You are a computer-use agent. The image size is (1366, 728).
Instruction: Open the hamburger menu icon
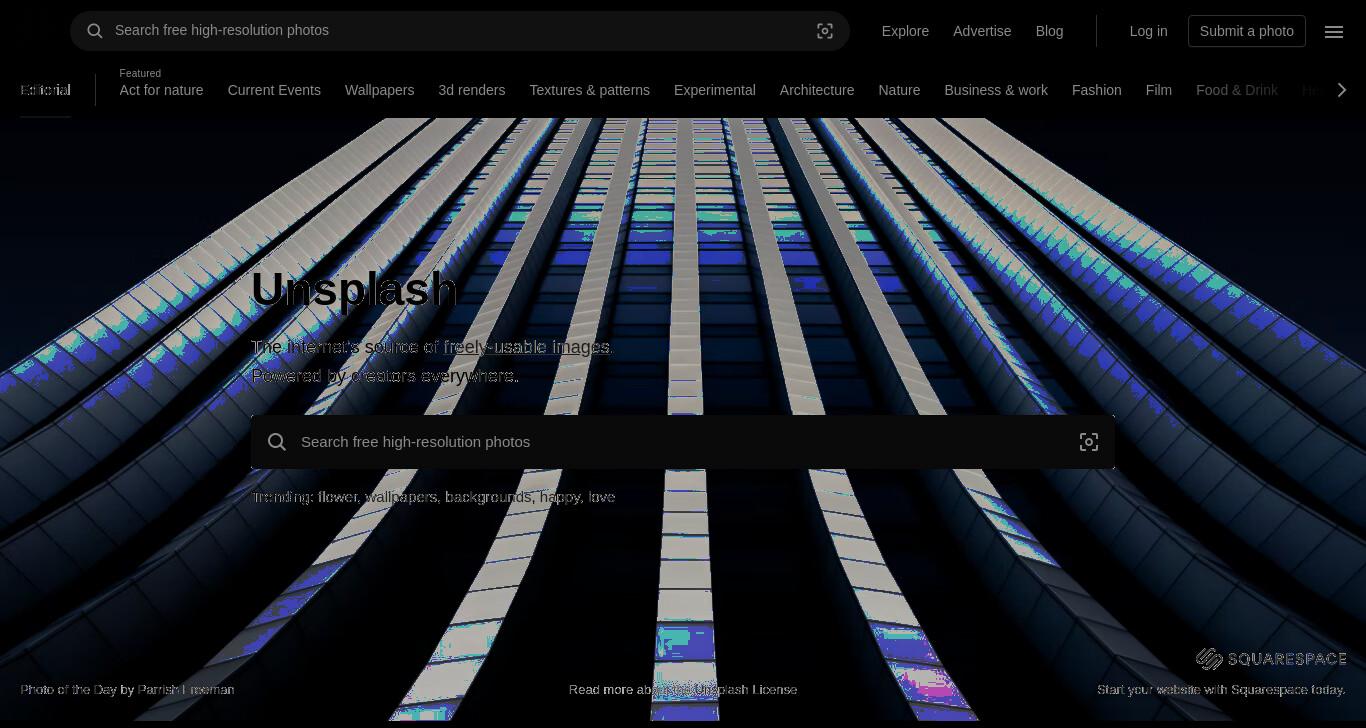pos(1334,31)
